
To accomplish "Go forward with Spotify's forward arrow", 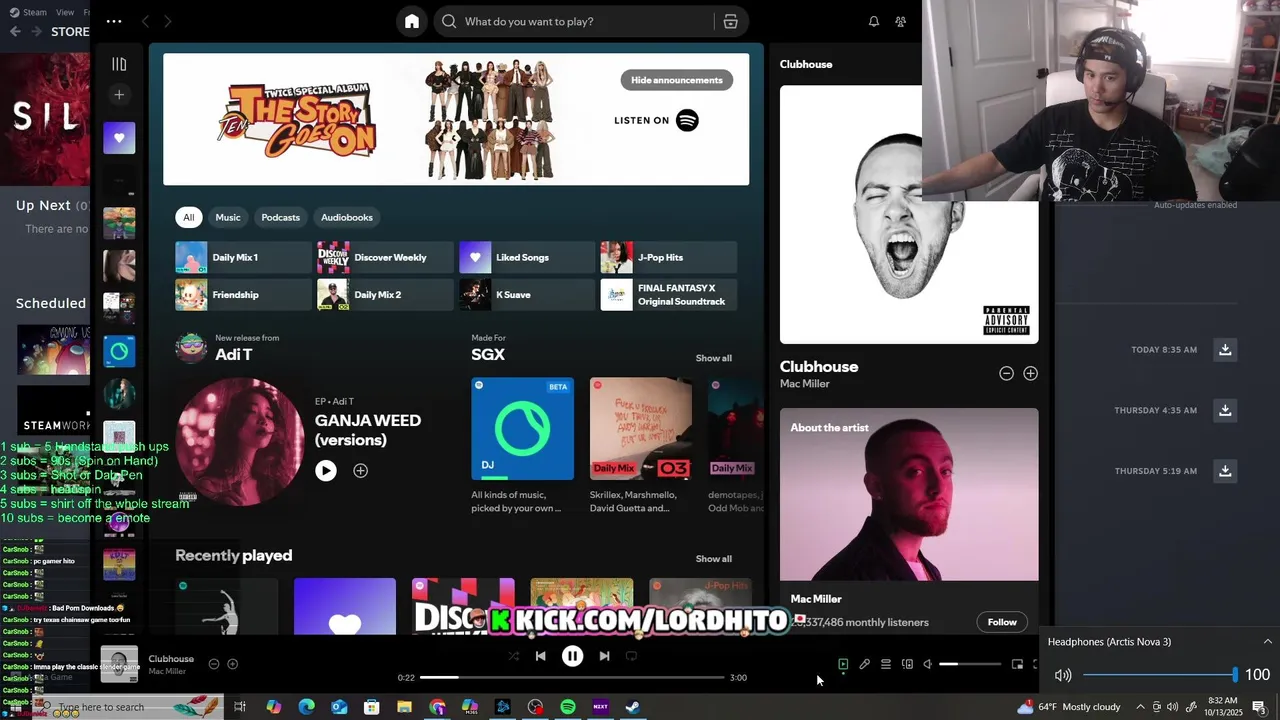I will click(168, 21).
